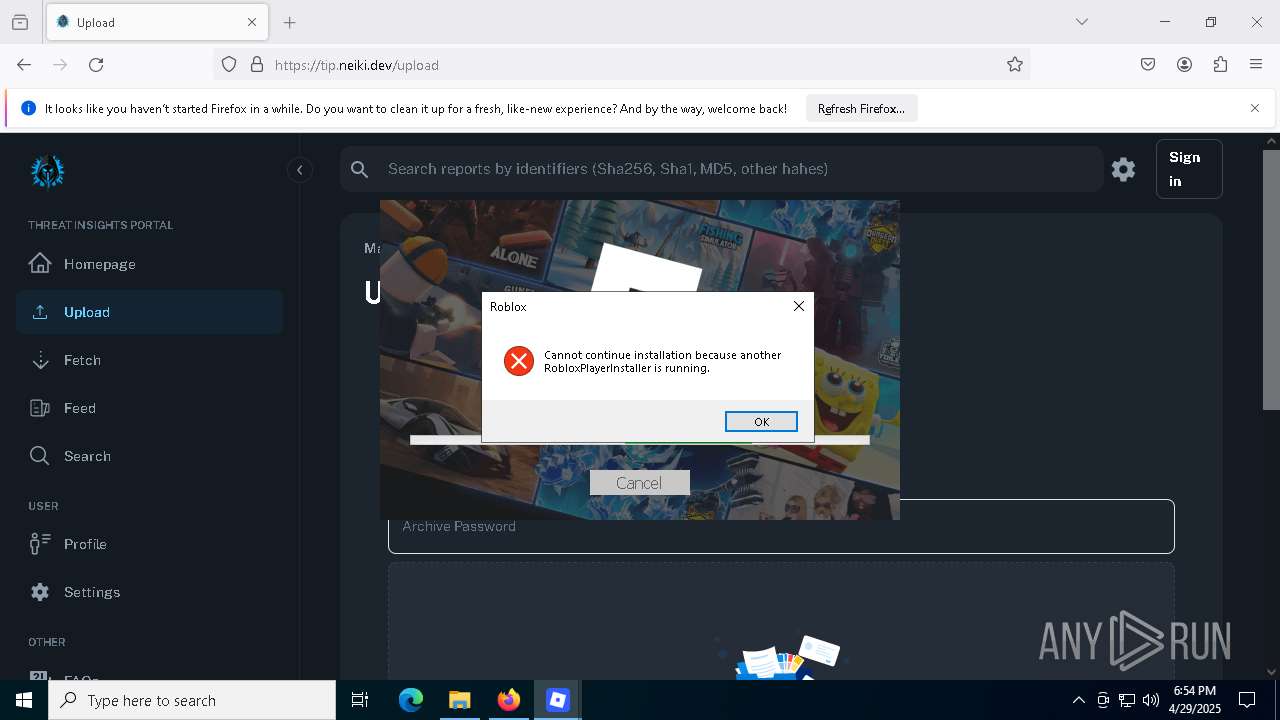This screenshot has height=720, width=1280.
Task: Click the Homepage house icon
Action: (x=40, y=263)
